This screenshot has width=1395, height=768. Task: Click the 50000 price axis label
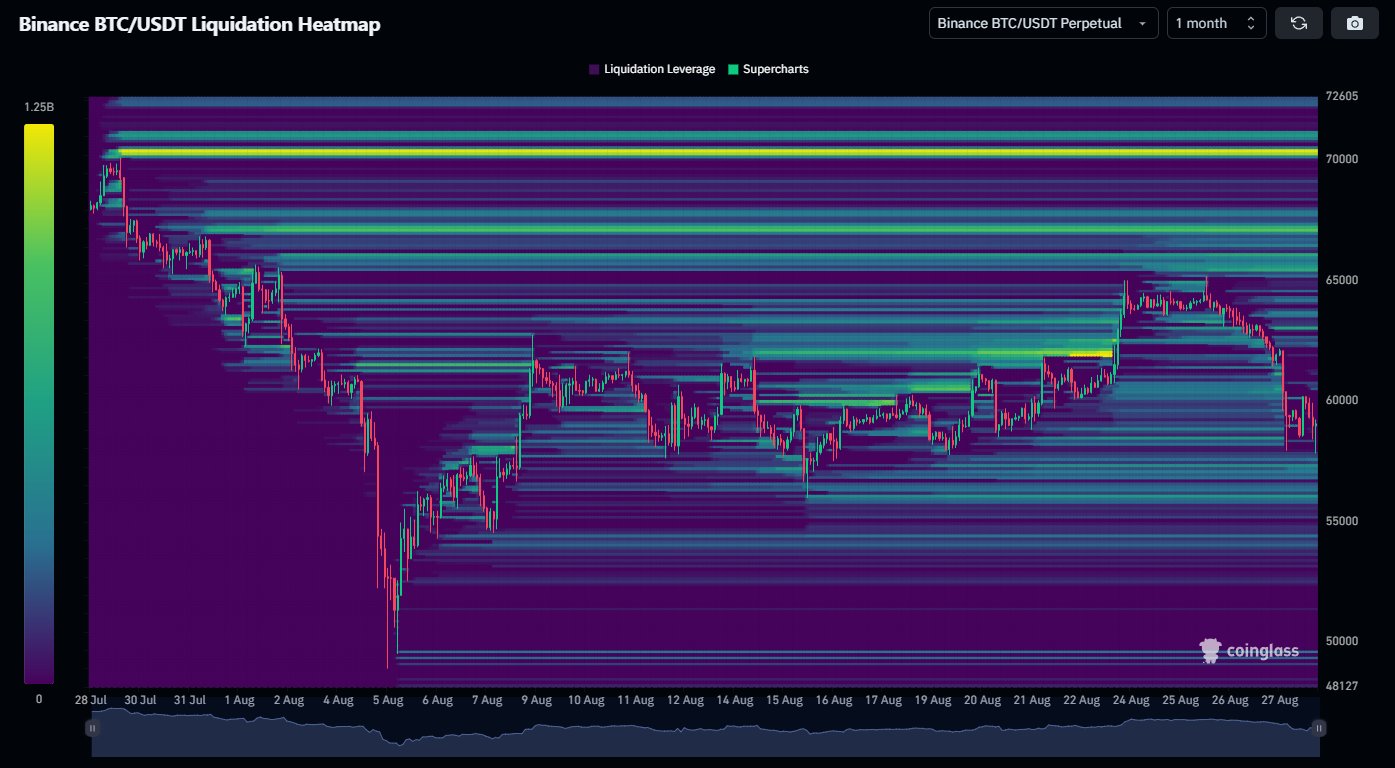pyautogui.click(x=1341, y=641)
